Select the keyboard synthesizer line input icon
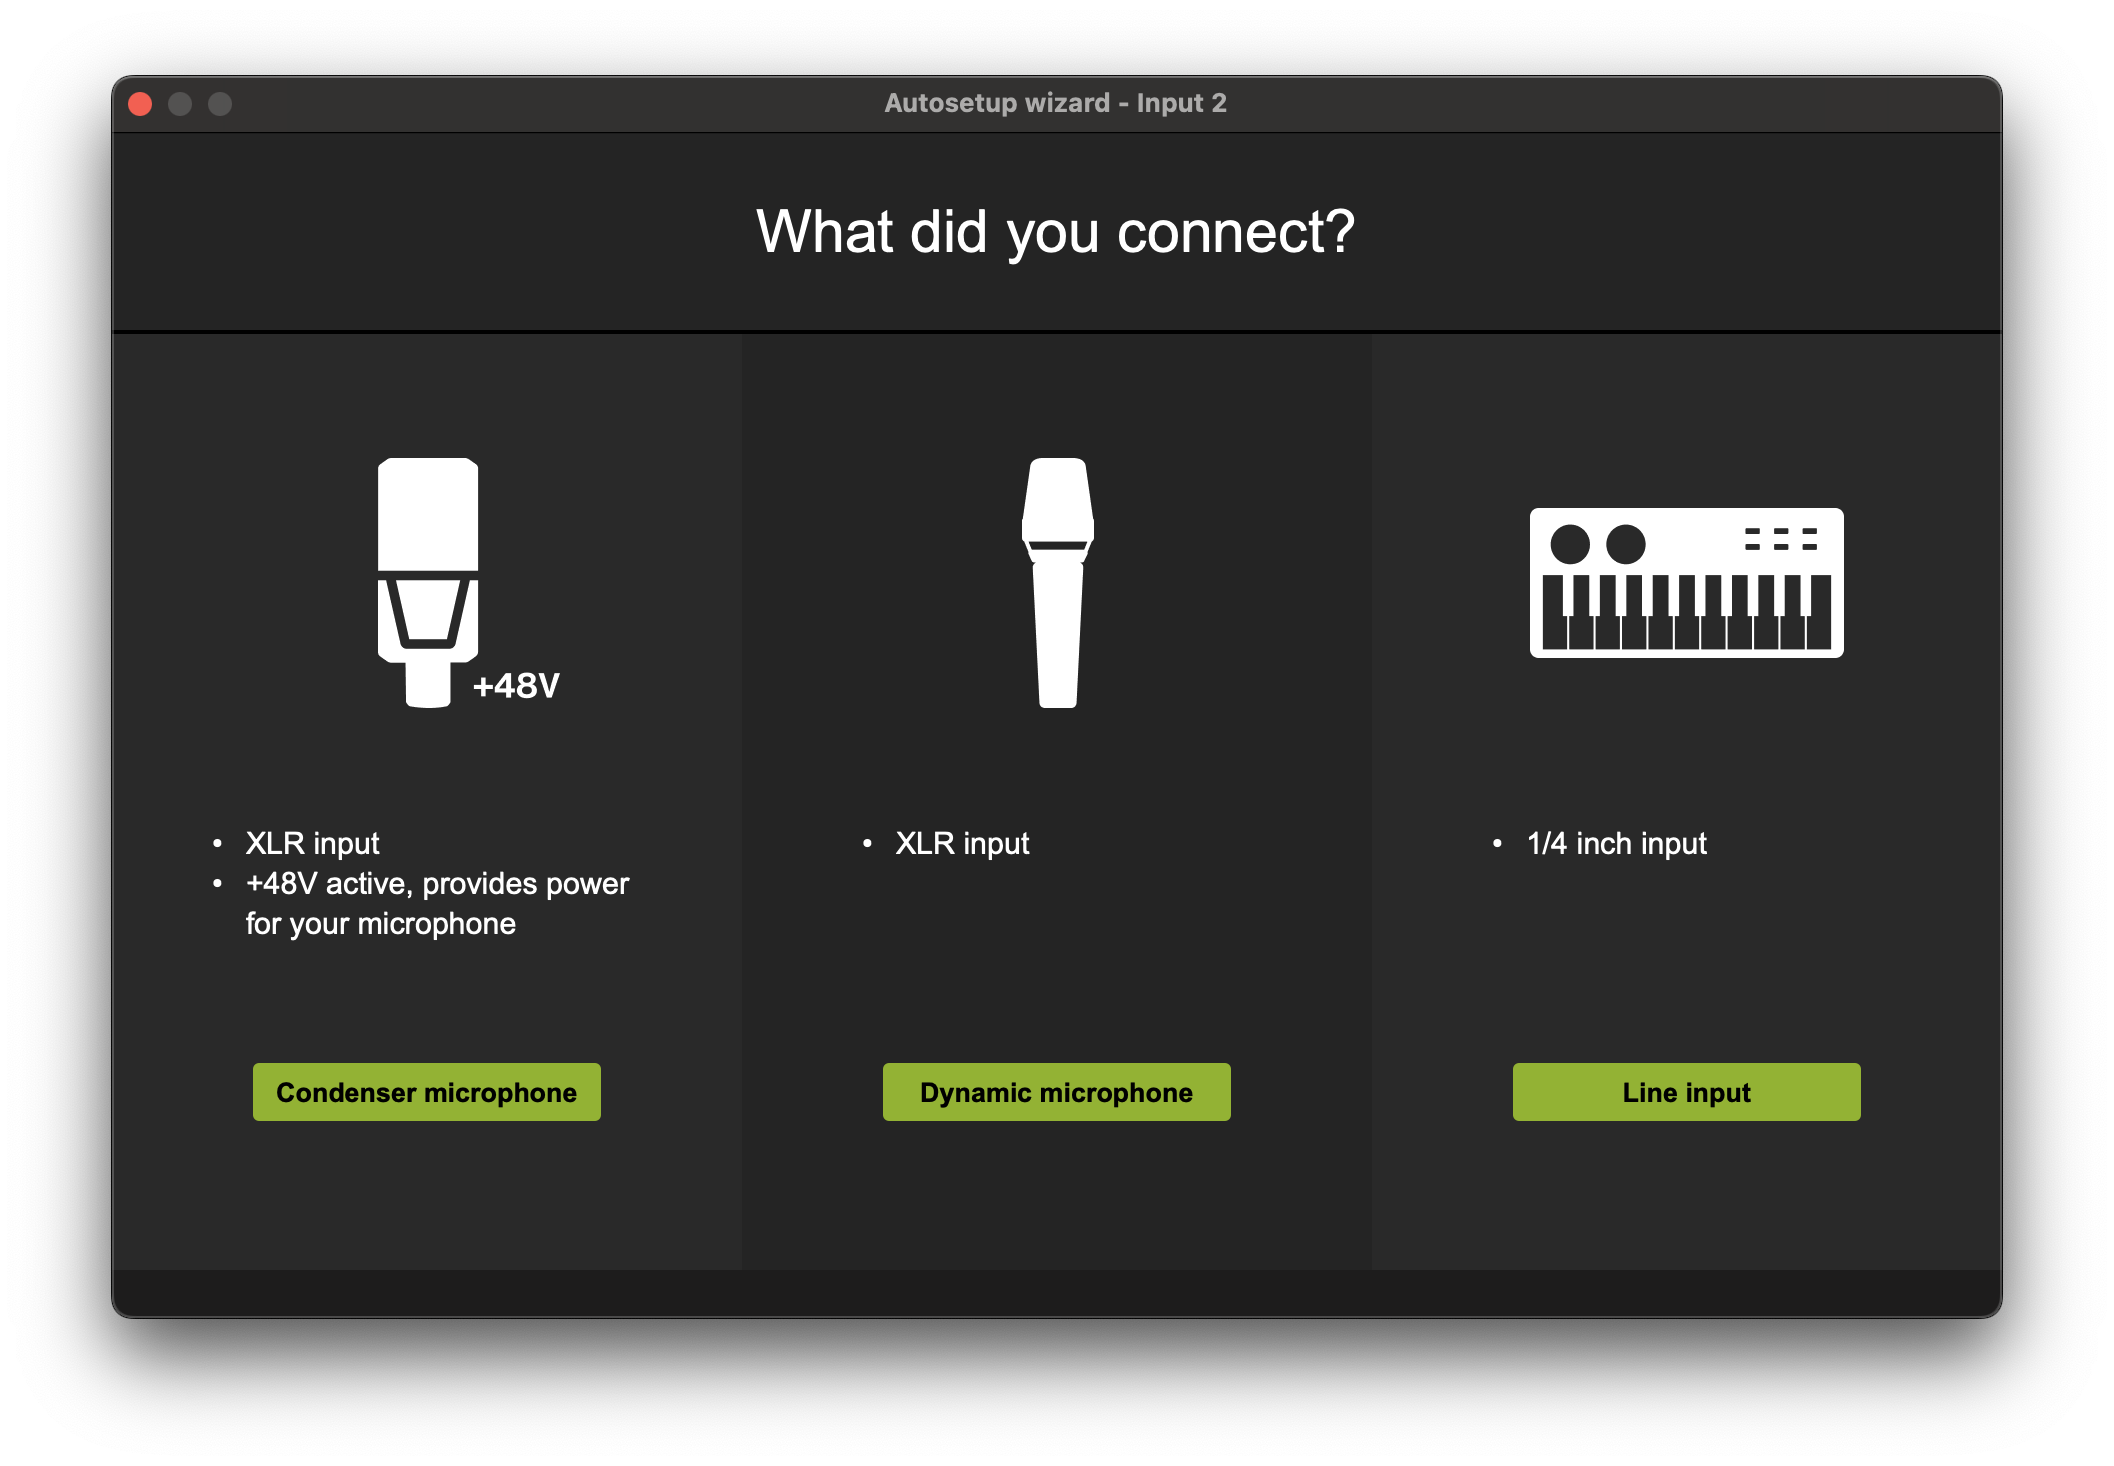 (x=1686, y=582)
